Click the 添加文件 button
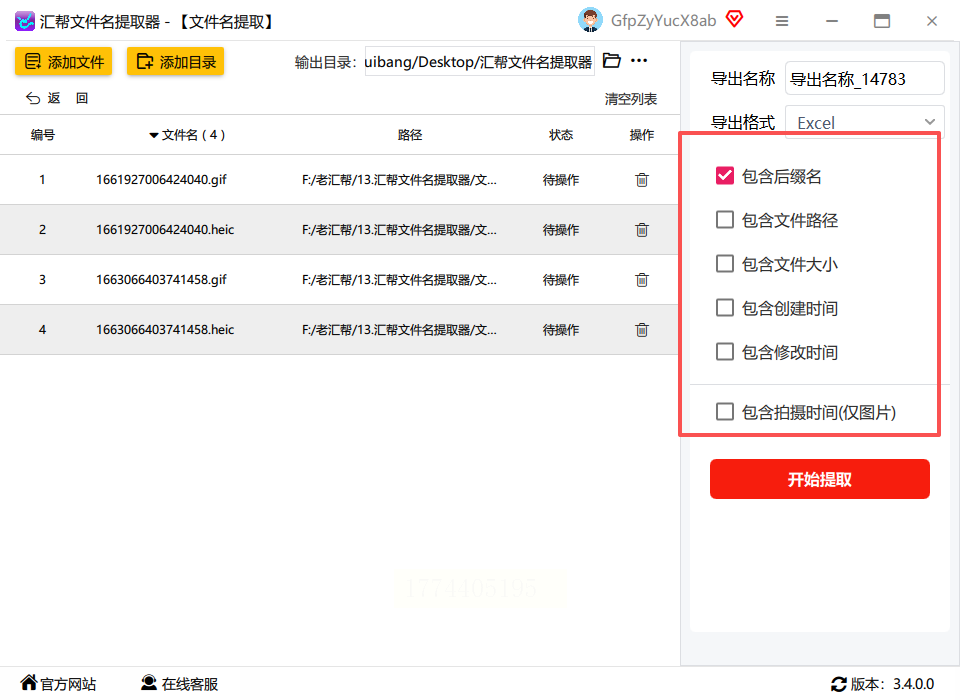 coord(64,62)
